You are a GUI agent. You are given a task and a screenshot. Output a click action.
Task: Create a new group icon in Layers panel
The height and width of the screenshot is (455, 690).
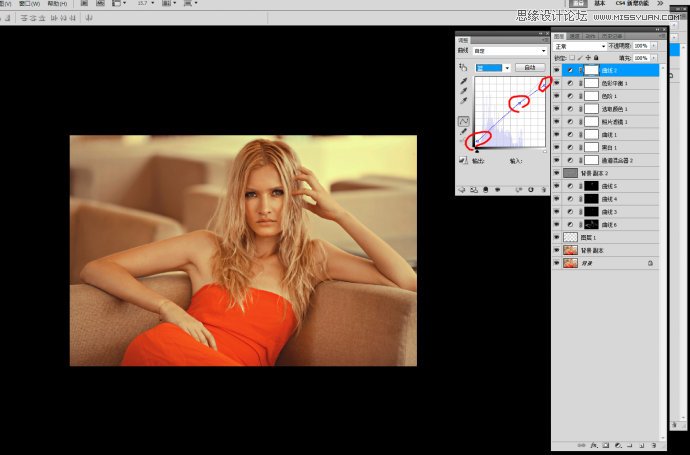[630, 445]
